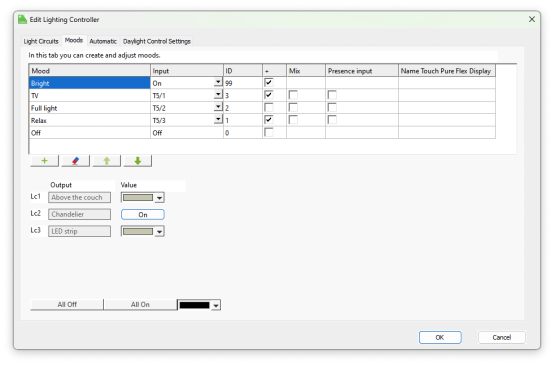The image size is (554, 366).
Task: Expand the Lc1 value color dropdown arrow
Action: tap(159, 197)
